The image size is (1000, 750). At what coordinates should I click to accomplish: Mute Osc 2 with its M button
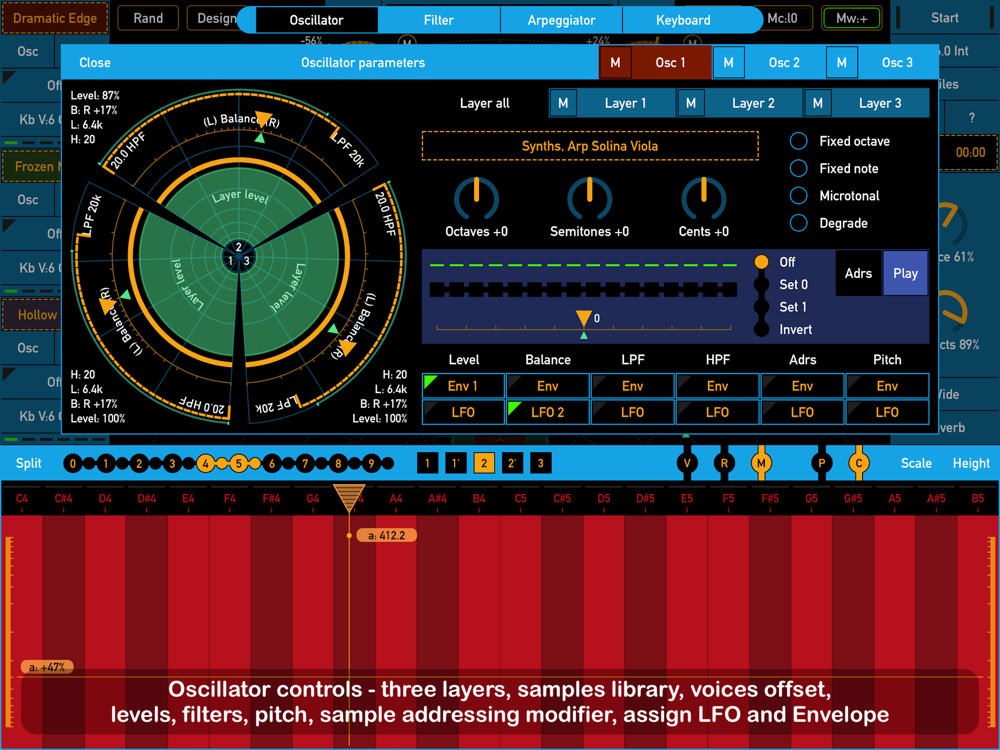pyautogui.click(x=728, y=62)
